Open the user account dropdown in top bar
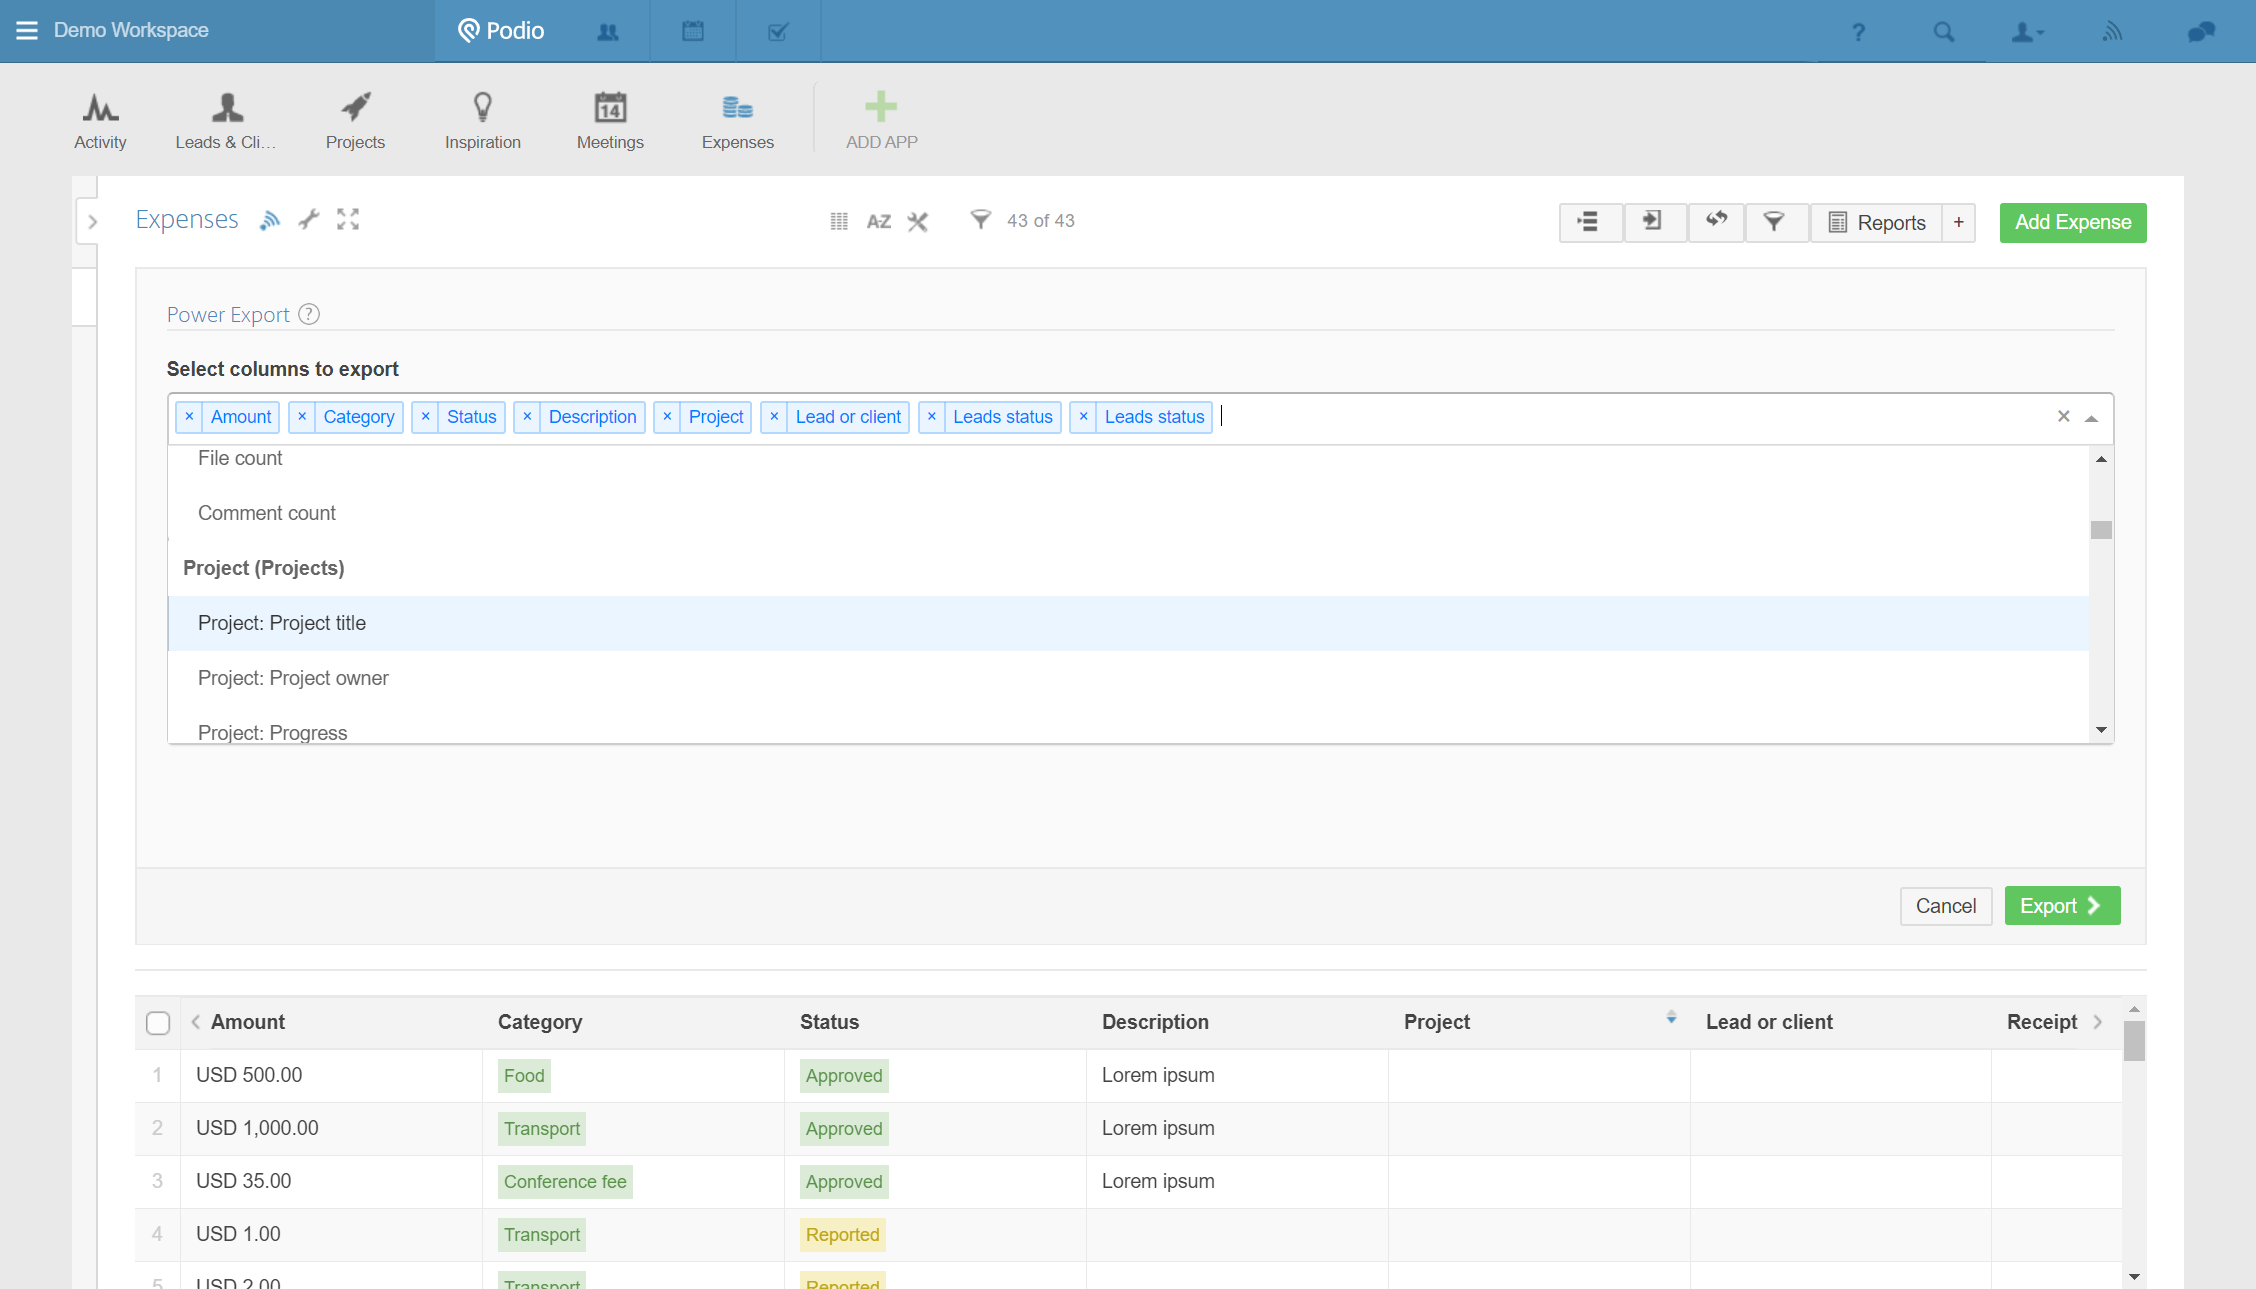This screenshot has height=1289, width=2256. point(2027,32)
